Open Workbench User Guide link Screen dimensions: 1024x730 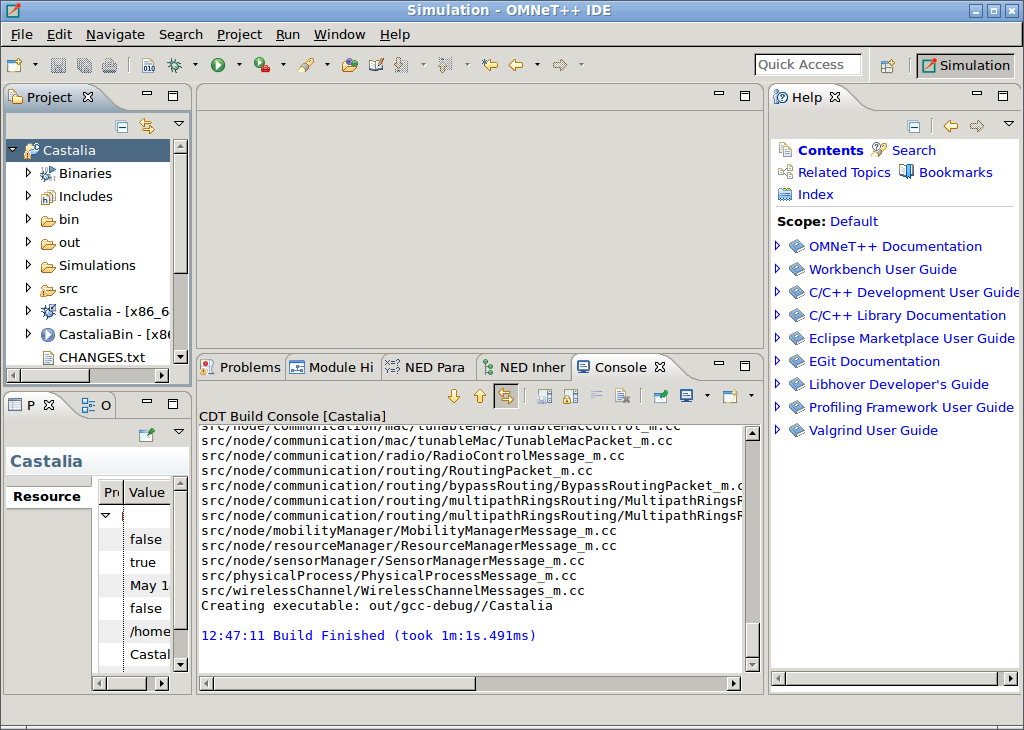882,269
